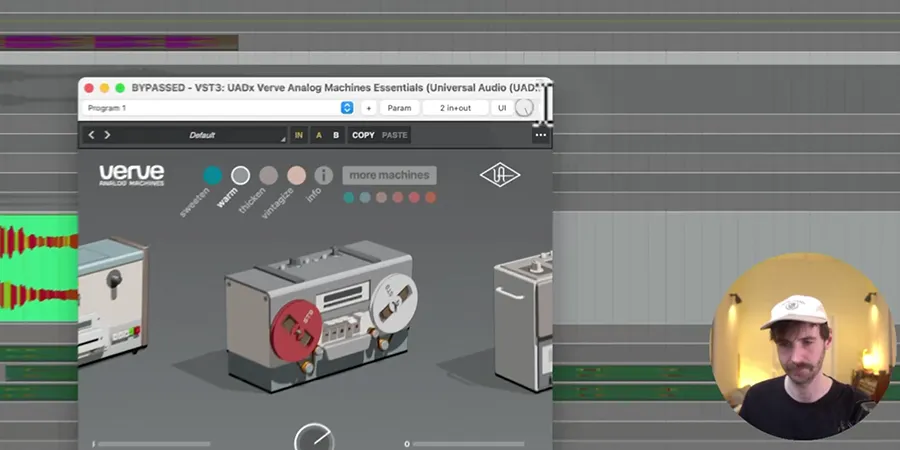The image size is (900, 450).
Task: Click the first teal machine dot
Action: pos(348,197)
